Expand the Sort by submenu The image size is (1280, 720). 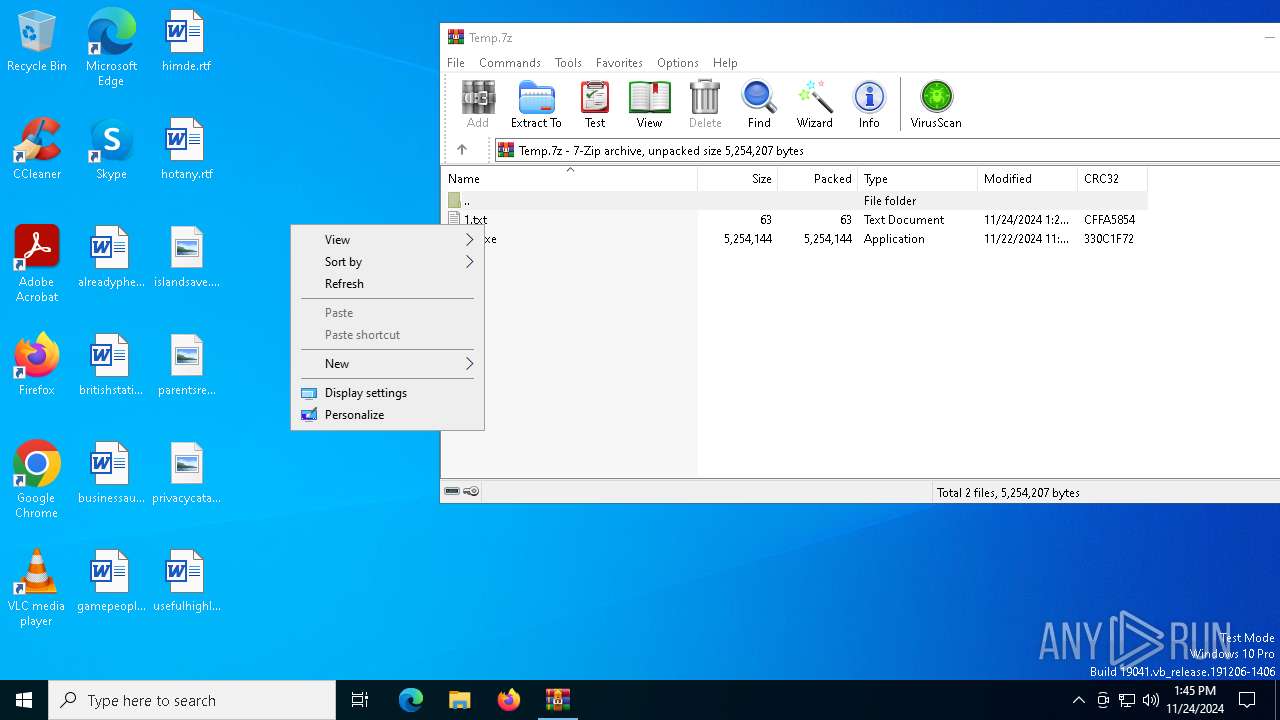pos(387,262)
